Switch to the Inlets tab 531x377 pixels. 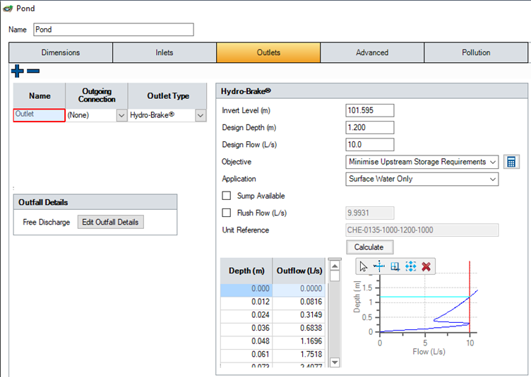(164, 53)
